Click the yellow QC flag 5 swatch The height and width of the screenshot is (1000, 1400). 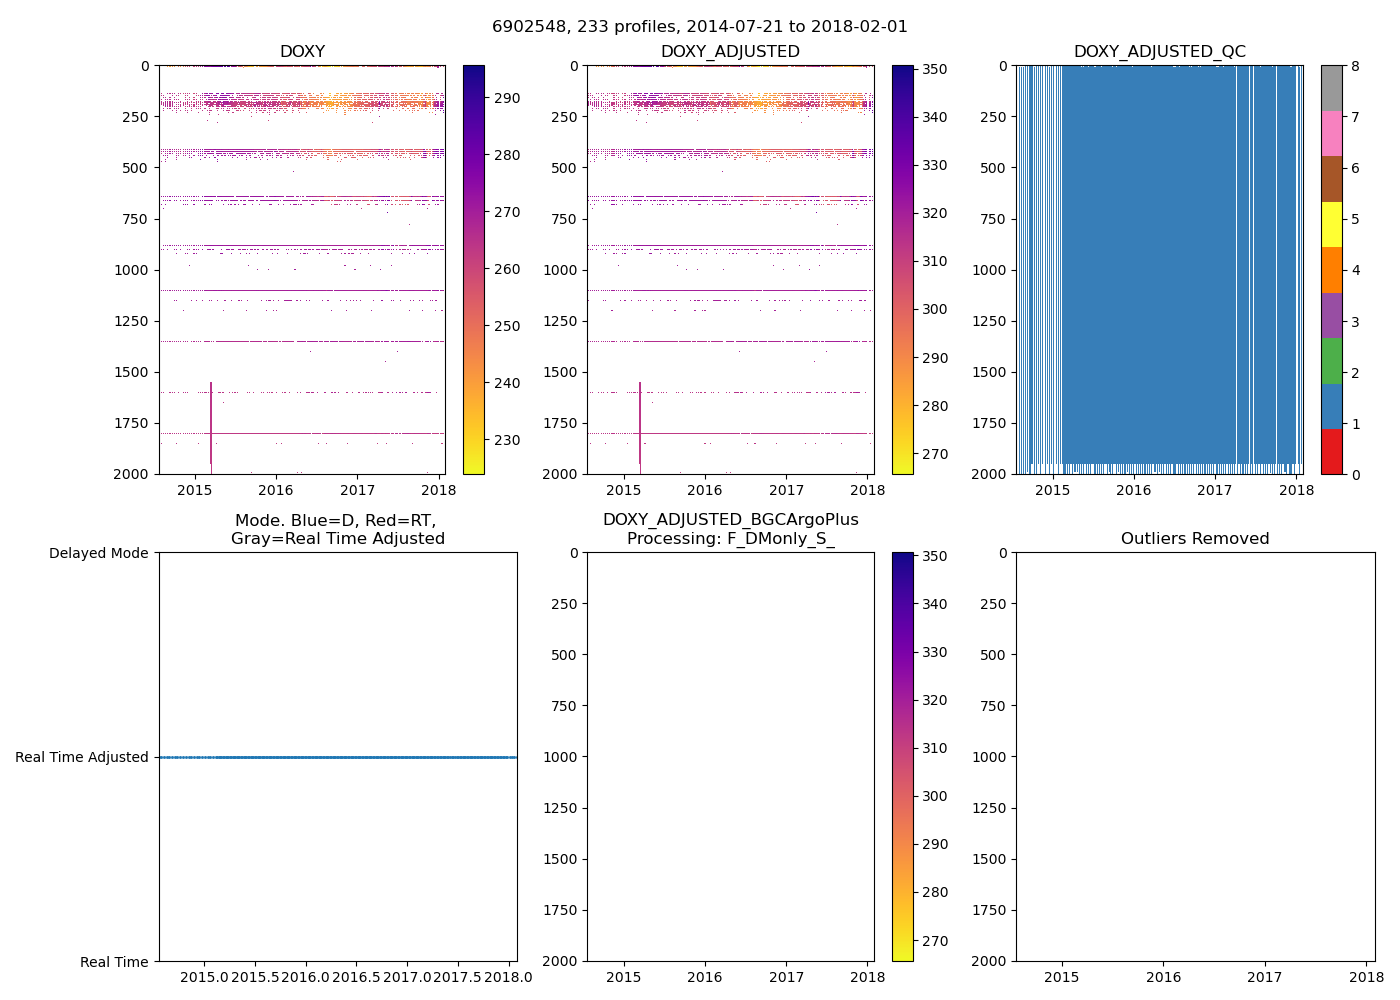coord(1331,224)
